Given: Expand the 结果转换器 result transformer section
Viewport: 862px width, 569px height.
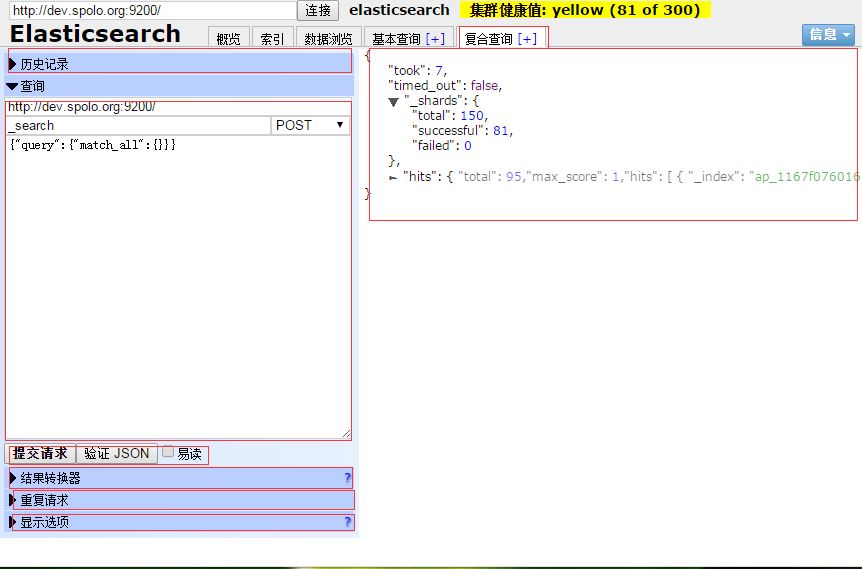Looking at the screenshot, I should 179,478.
